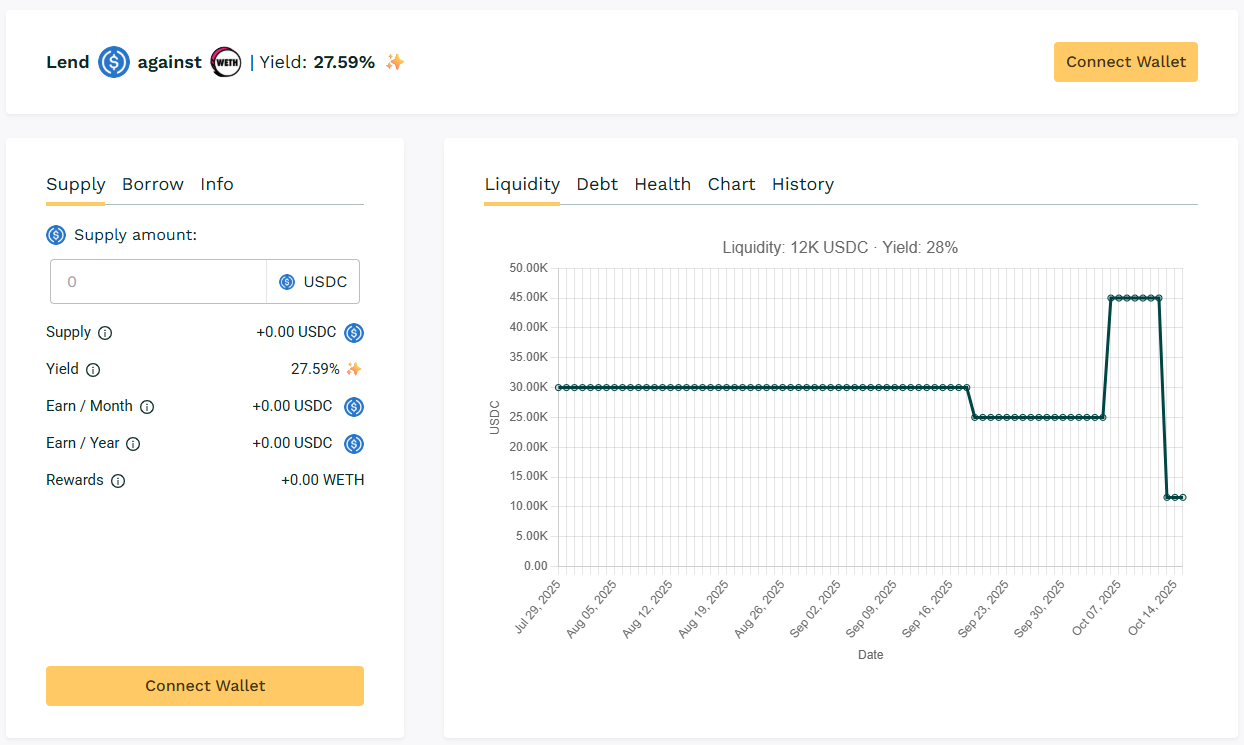Switch to the Borrow tab
The image size is (1244, 745).
pyautogui.click(x=153, y=184)
